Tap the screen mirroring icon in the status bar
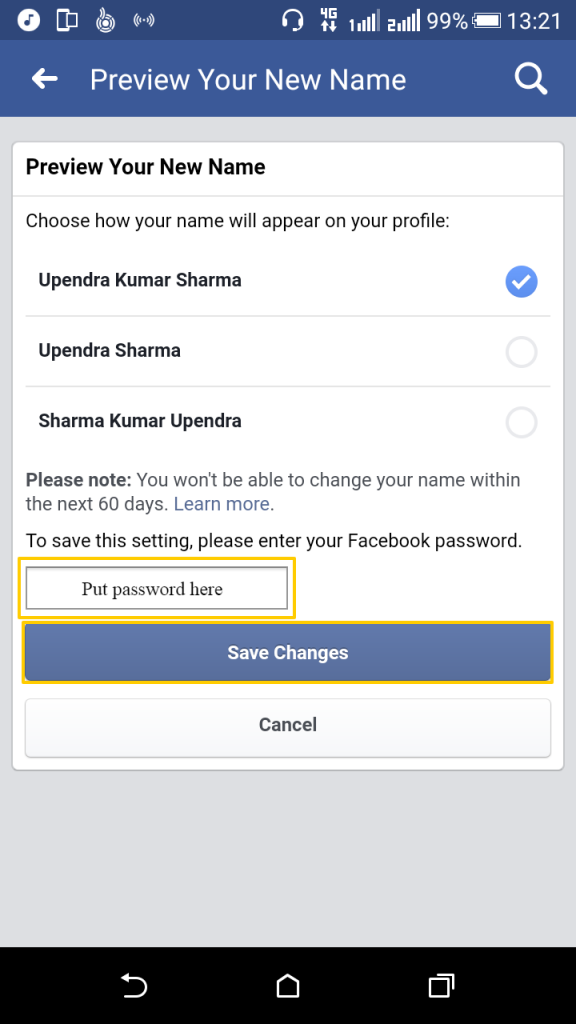576x1024 pixels. tap(66, 18)
